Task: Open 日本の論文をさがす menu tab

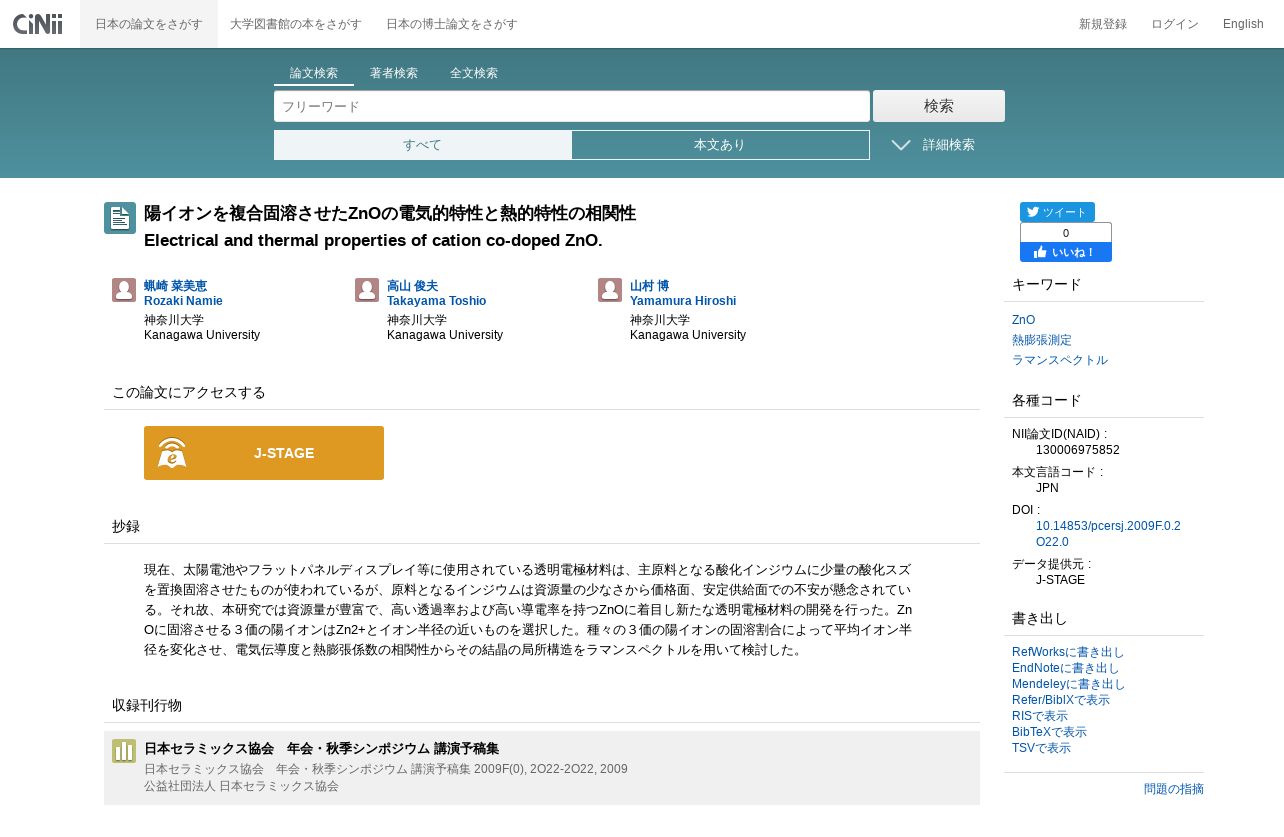Action: tap(149, 24)
